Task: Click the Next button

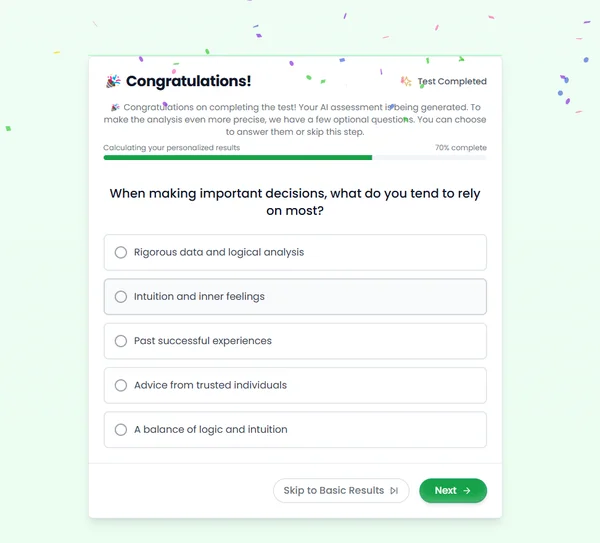Action: pyautogui.click(x=453, y=491)
